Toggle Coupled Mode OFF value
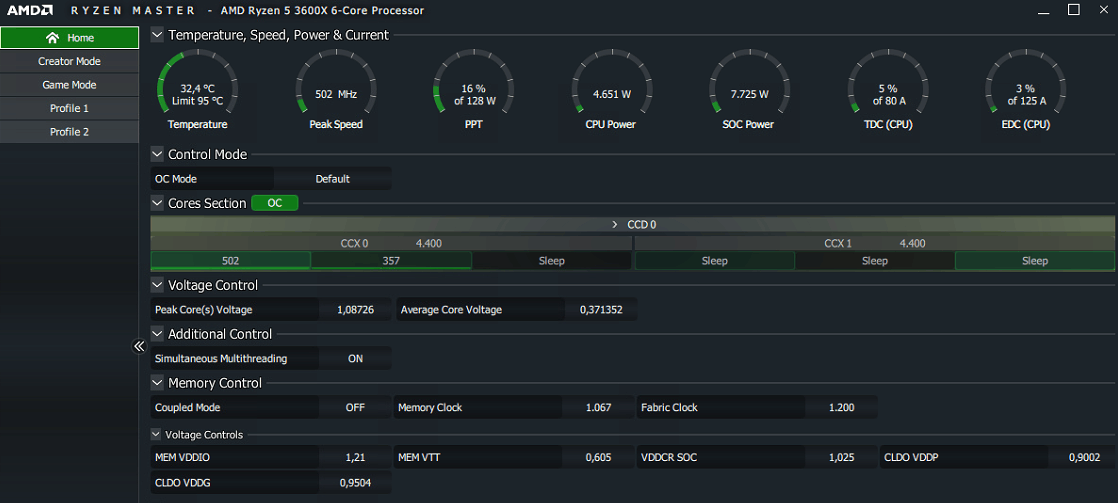The image size is (1118, 503). point(355,407)
